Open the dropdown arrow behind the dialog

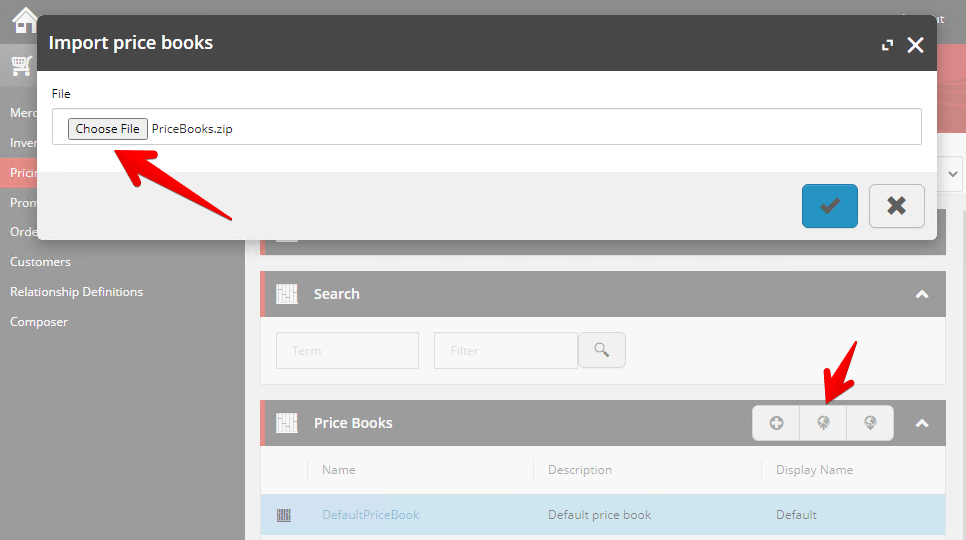click(952, 174)
